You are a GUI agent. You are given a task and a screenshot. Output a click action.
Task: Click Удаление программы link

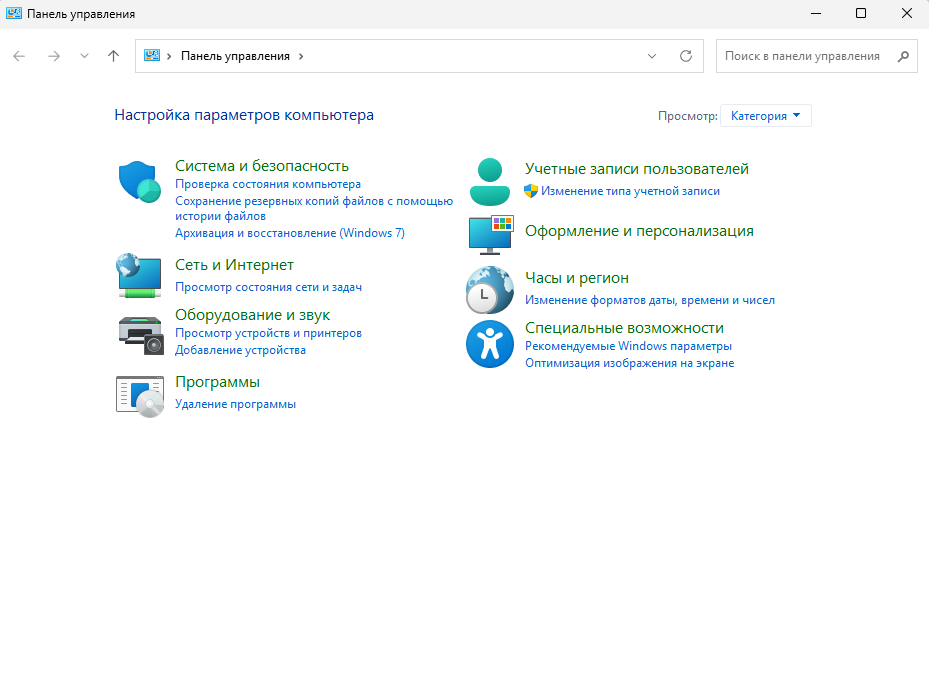point(236,404)
